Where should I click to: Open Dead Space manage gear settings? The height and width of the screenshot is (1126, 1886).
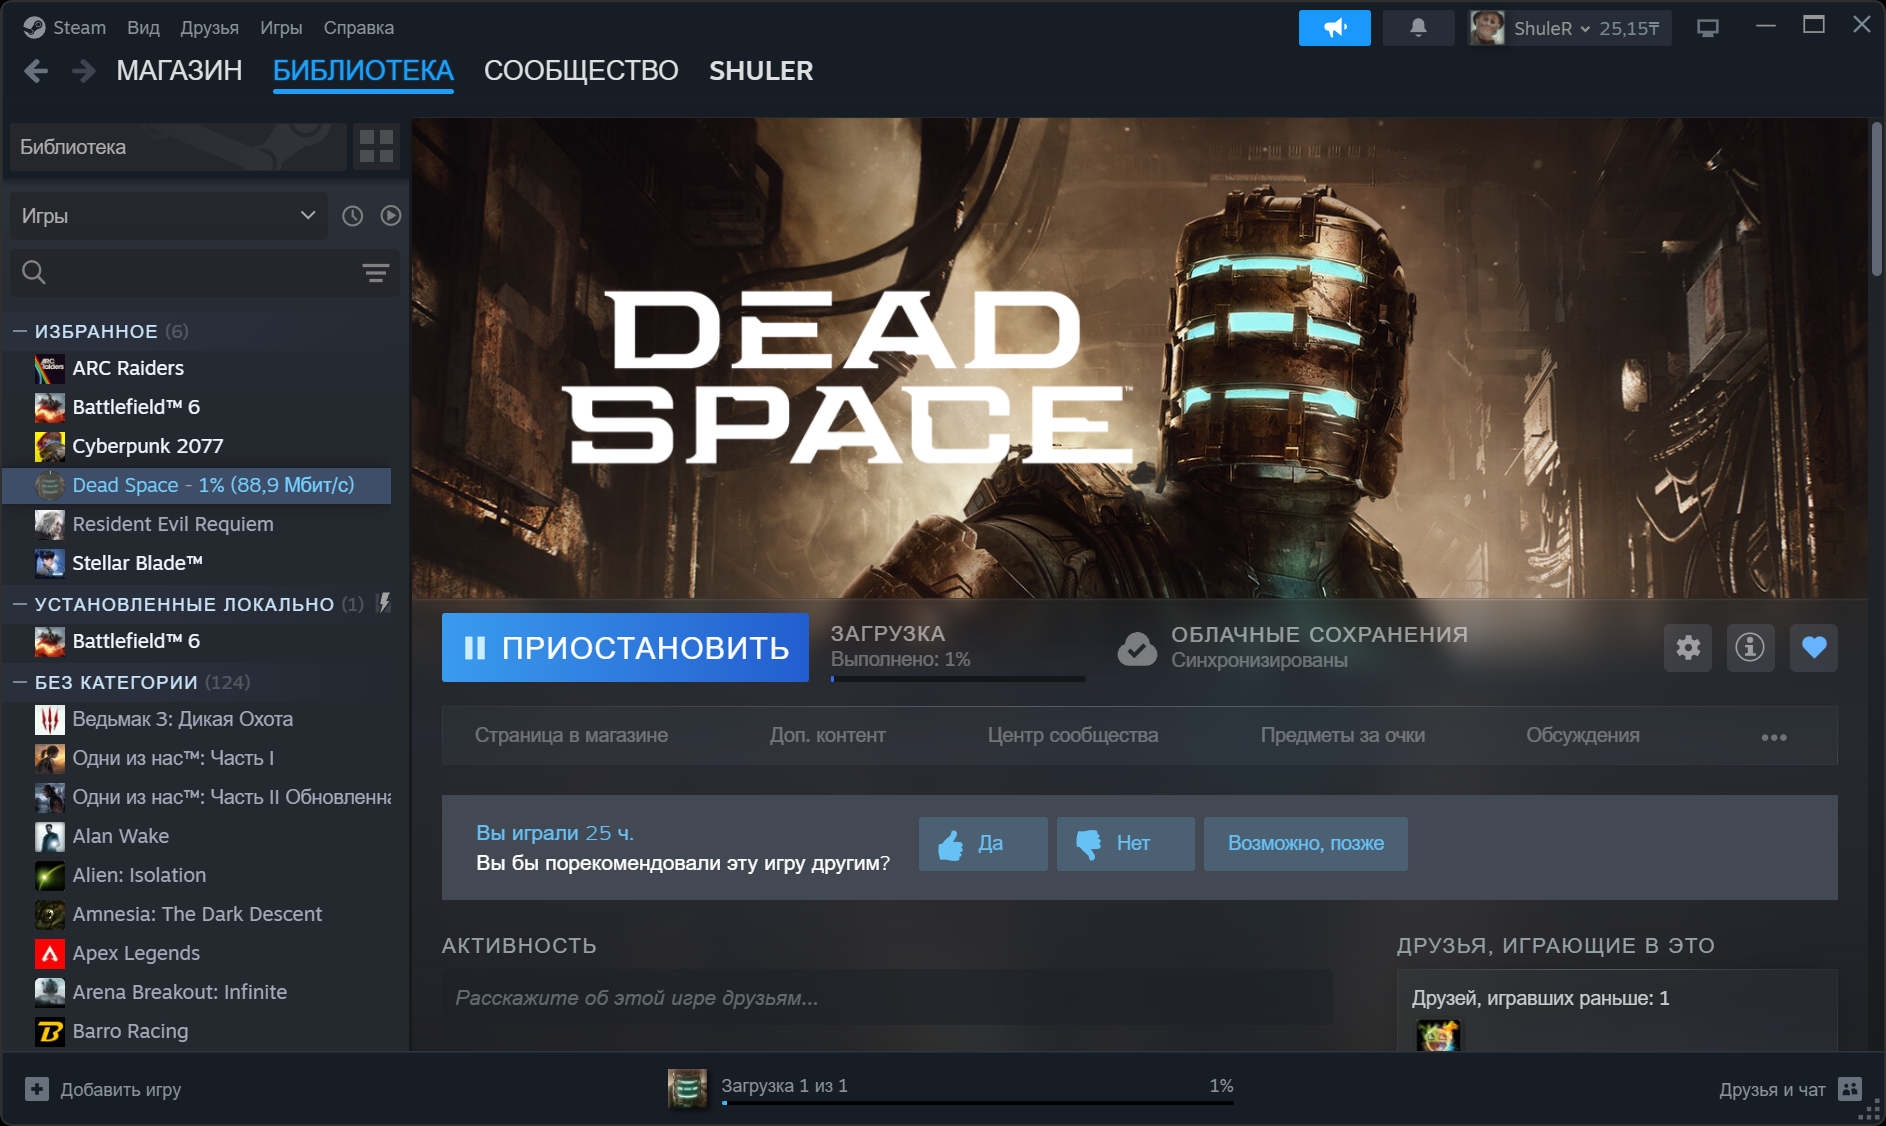(1688, 648)
